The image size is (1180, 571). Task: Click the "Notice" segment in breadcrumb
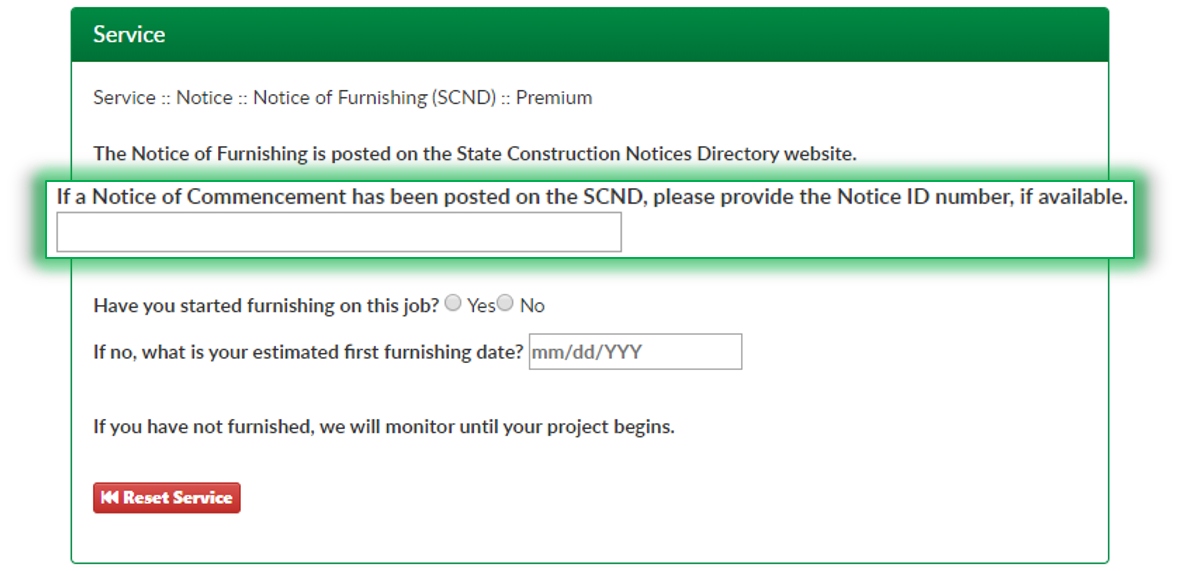[x=204, y=98]
